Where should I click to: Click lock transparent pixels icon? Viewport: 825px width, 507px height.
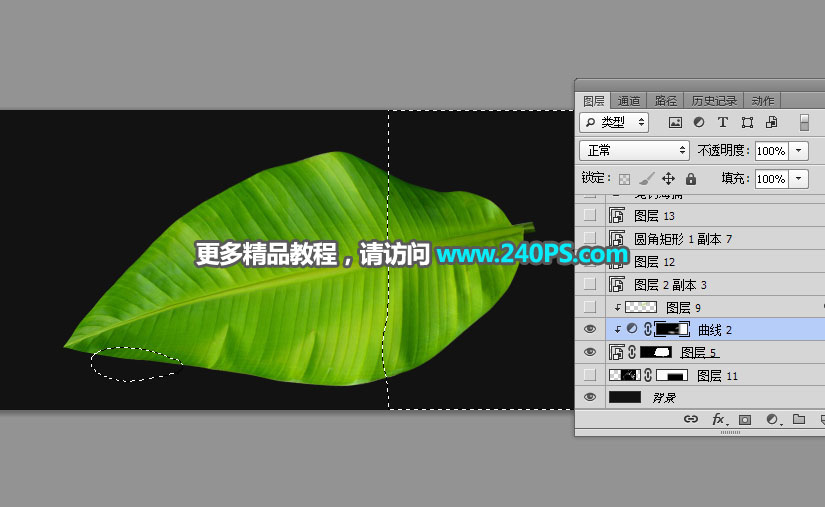(625, 179)
